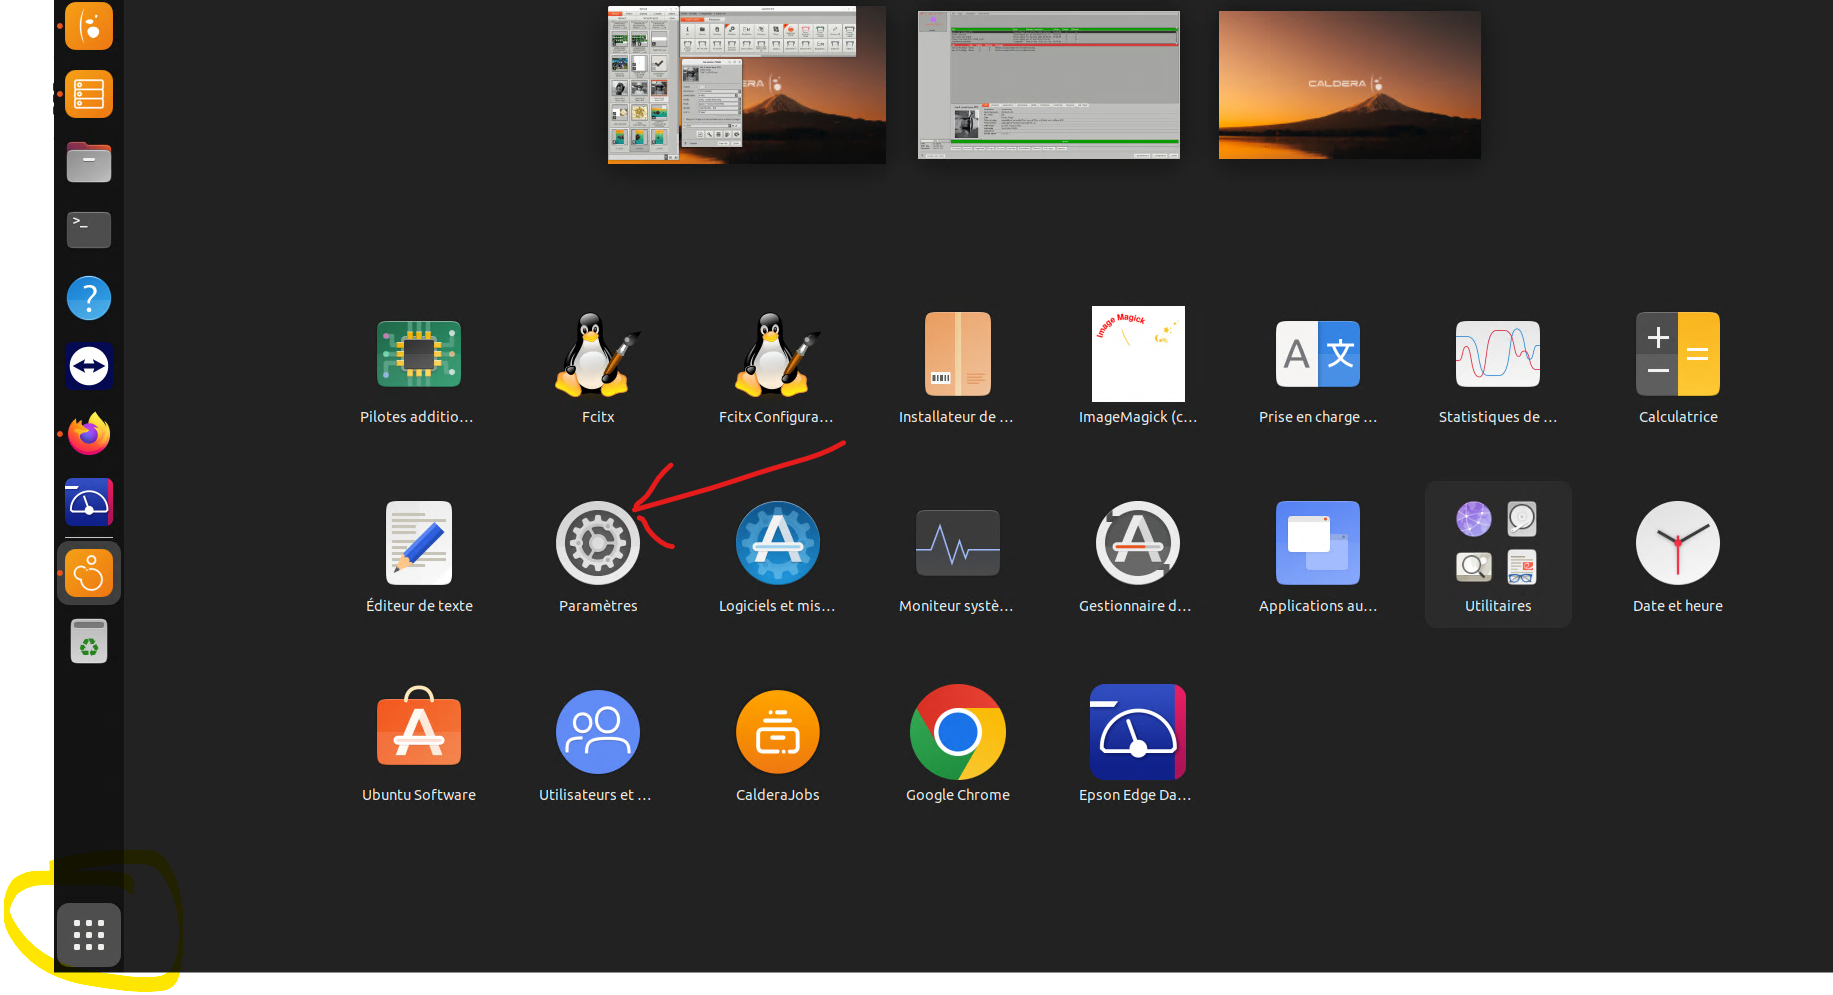This screenshot has height=995, width=1833.
Task: Launch ImageMagick application
Action: point(1137,354)
